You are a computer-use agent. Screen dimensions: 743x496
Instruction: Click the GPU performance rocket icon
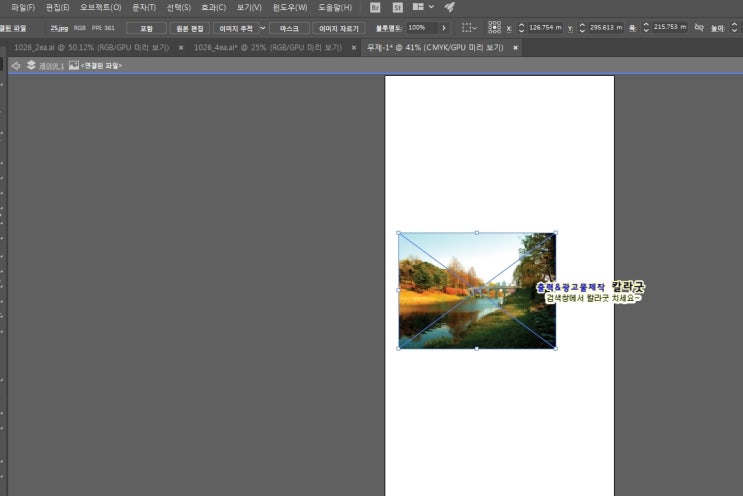click(450, 7)
